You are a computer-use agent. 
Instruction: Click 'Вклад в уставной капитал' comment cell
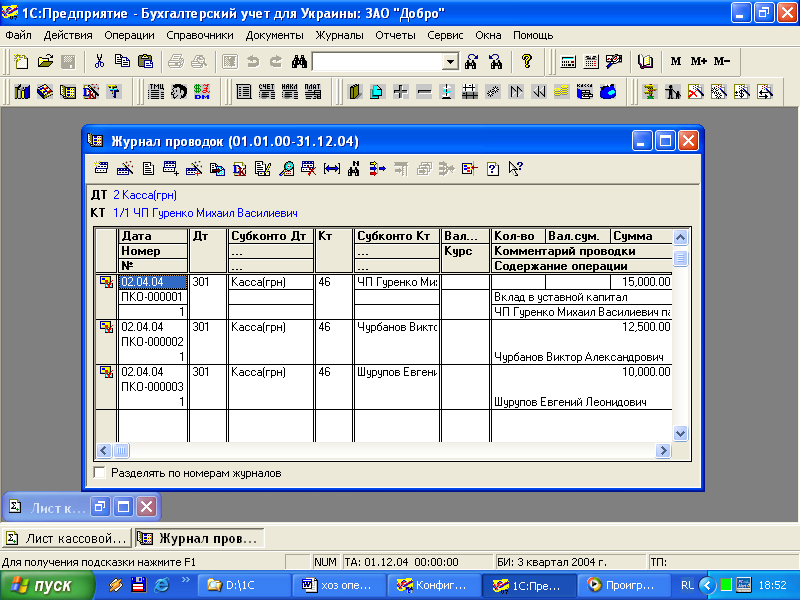582,297
